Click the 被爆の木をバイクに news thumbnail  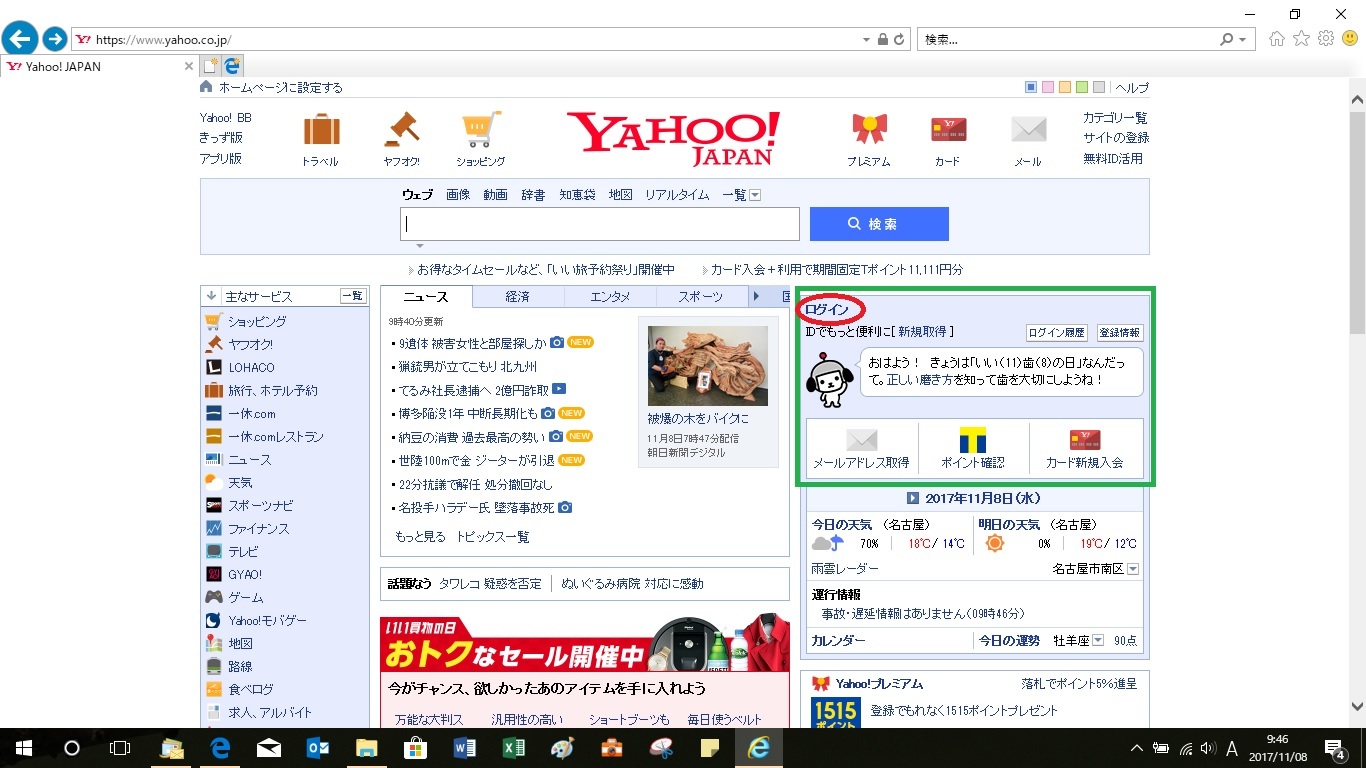click(x=708, y=365)
